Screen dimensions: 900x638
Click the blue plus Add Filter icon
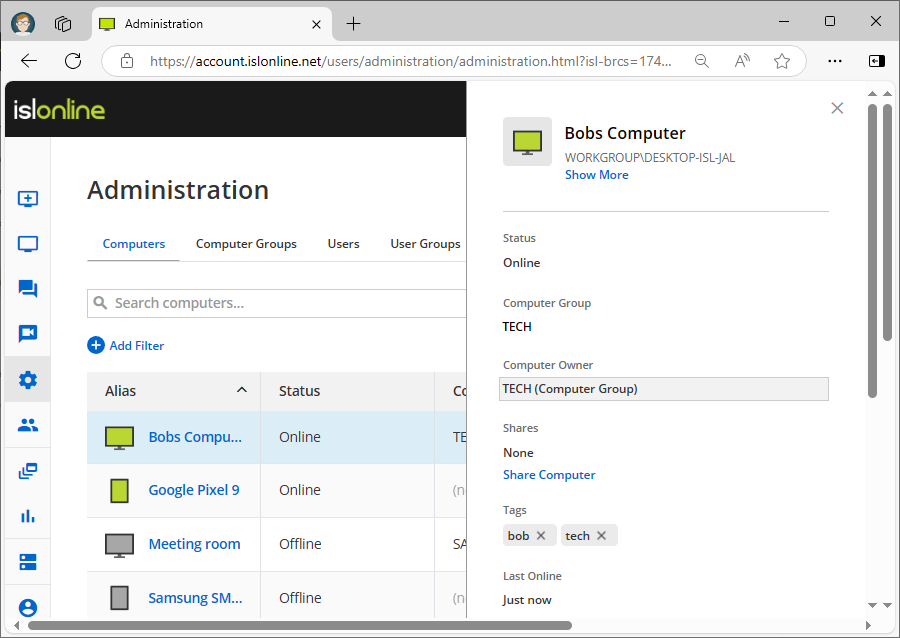[x=96, y=345]
